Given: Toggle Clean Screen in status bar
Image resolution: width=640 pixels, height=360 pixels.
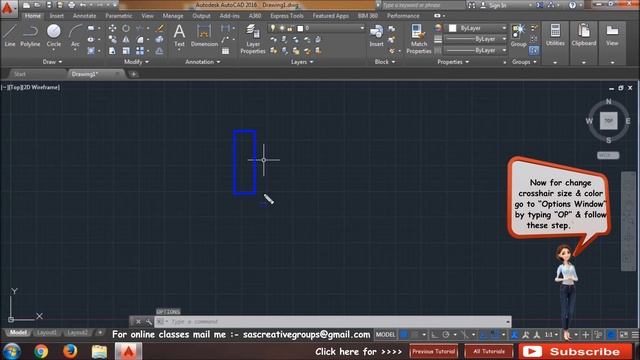Looking at the screenshot, I should 624,335.
